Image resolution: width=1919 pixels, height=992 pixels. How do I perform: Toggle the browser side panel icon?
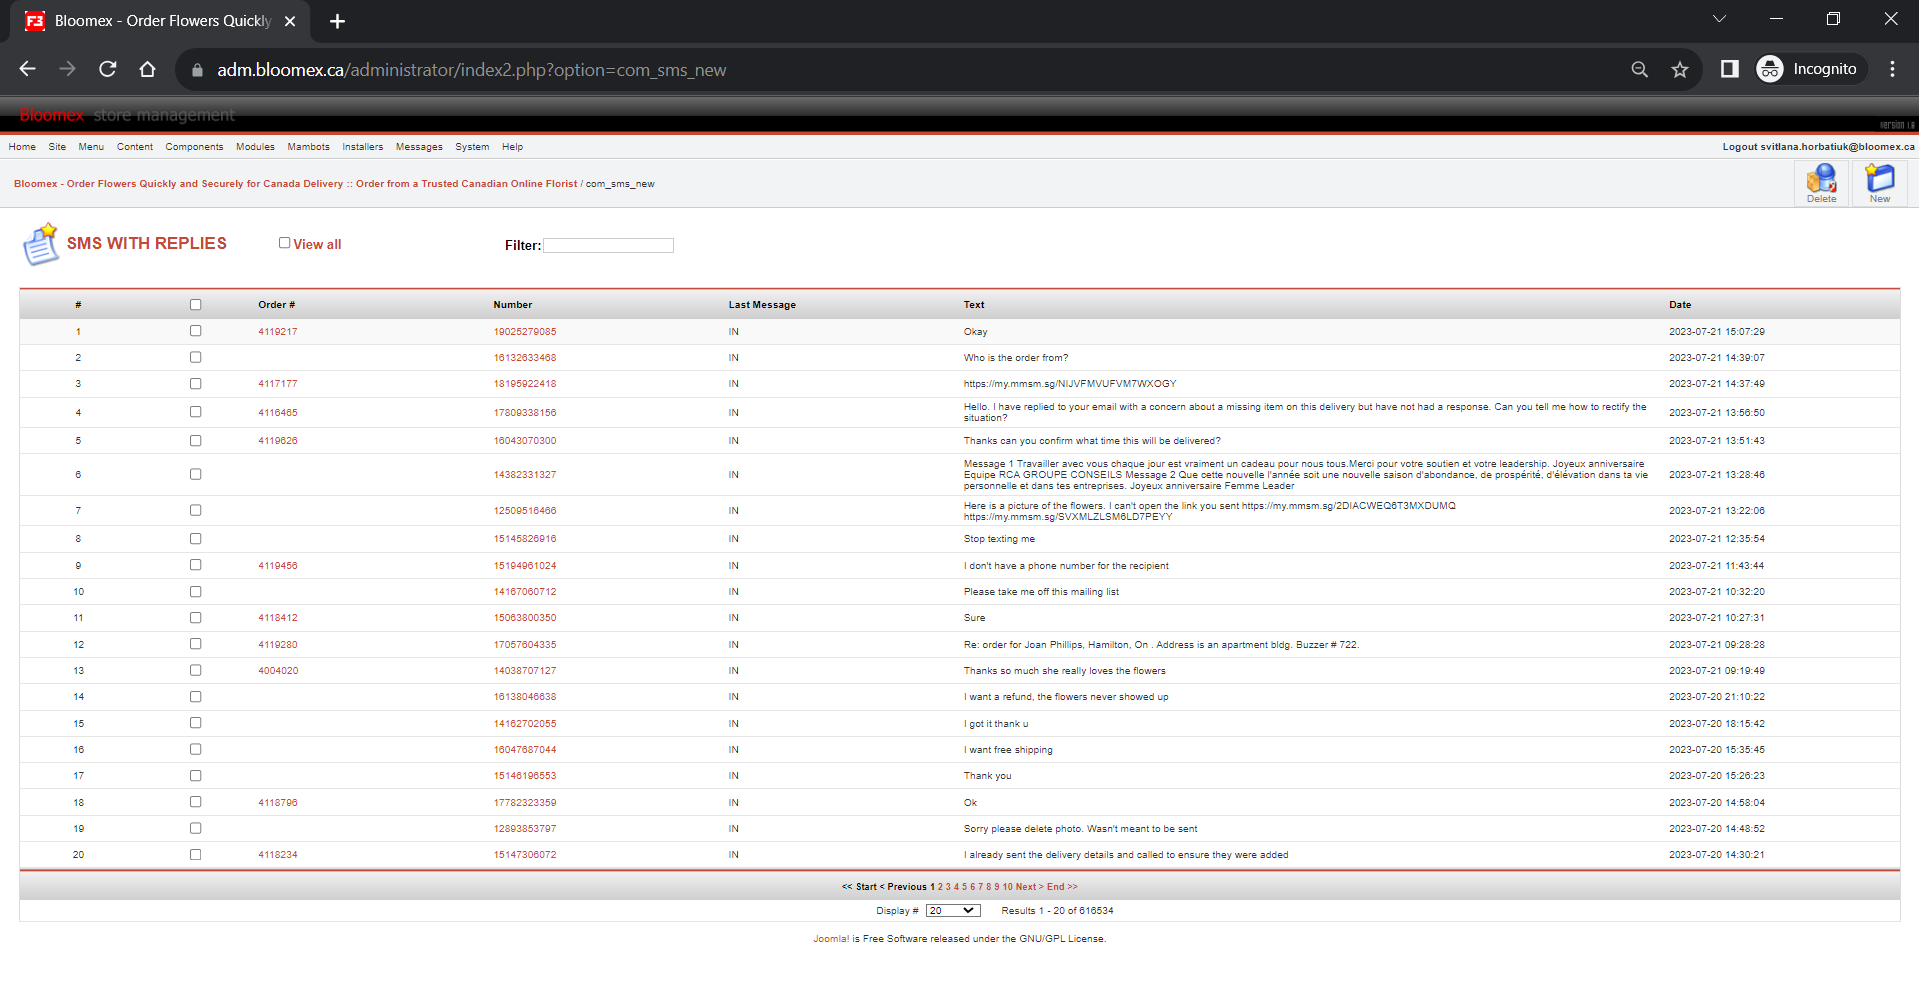(x=1730, y=69)
